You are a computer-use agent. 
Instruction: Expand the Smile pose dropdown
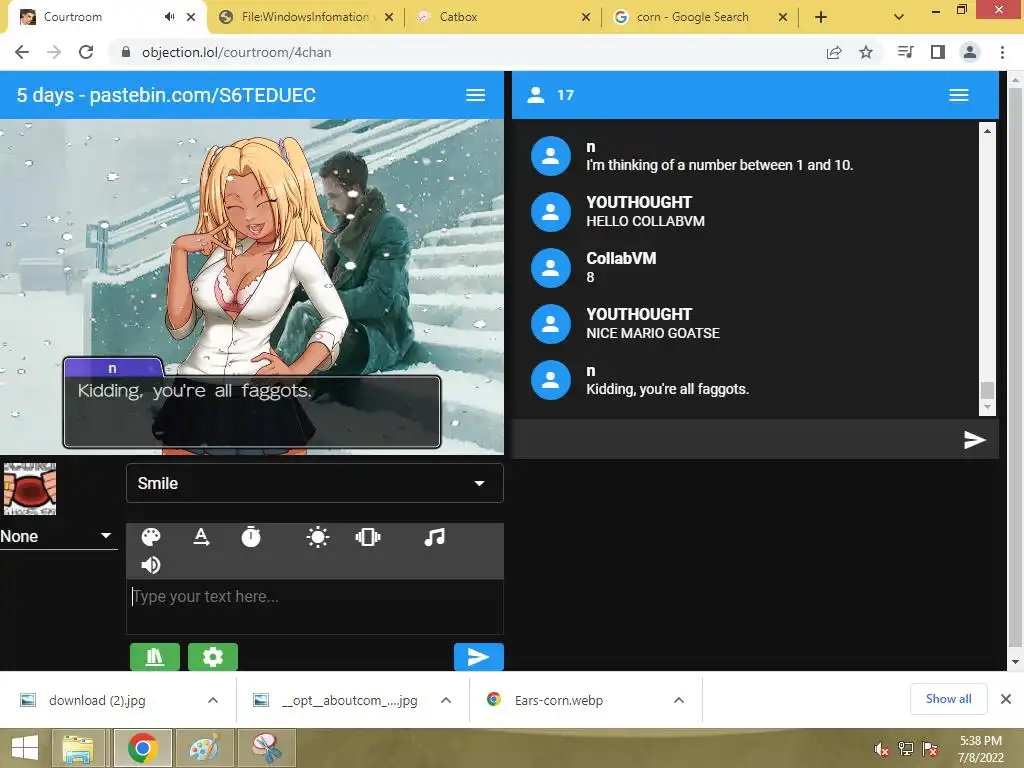pos(315,483)
